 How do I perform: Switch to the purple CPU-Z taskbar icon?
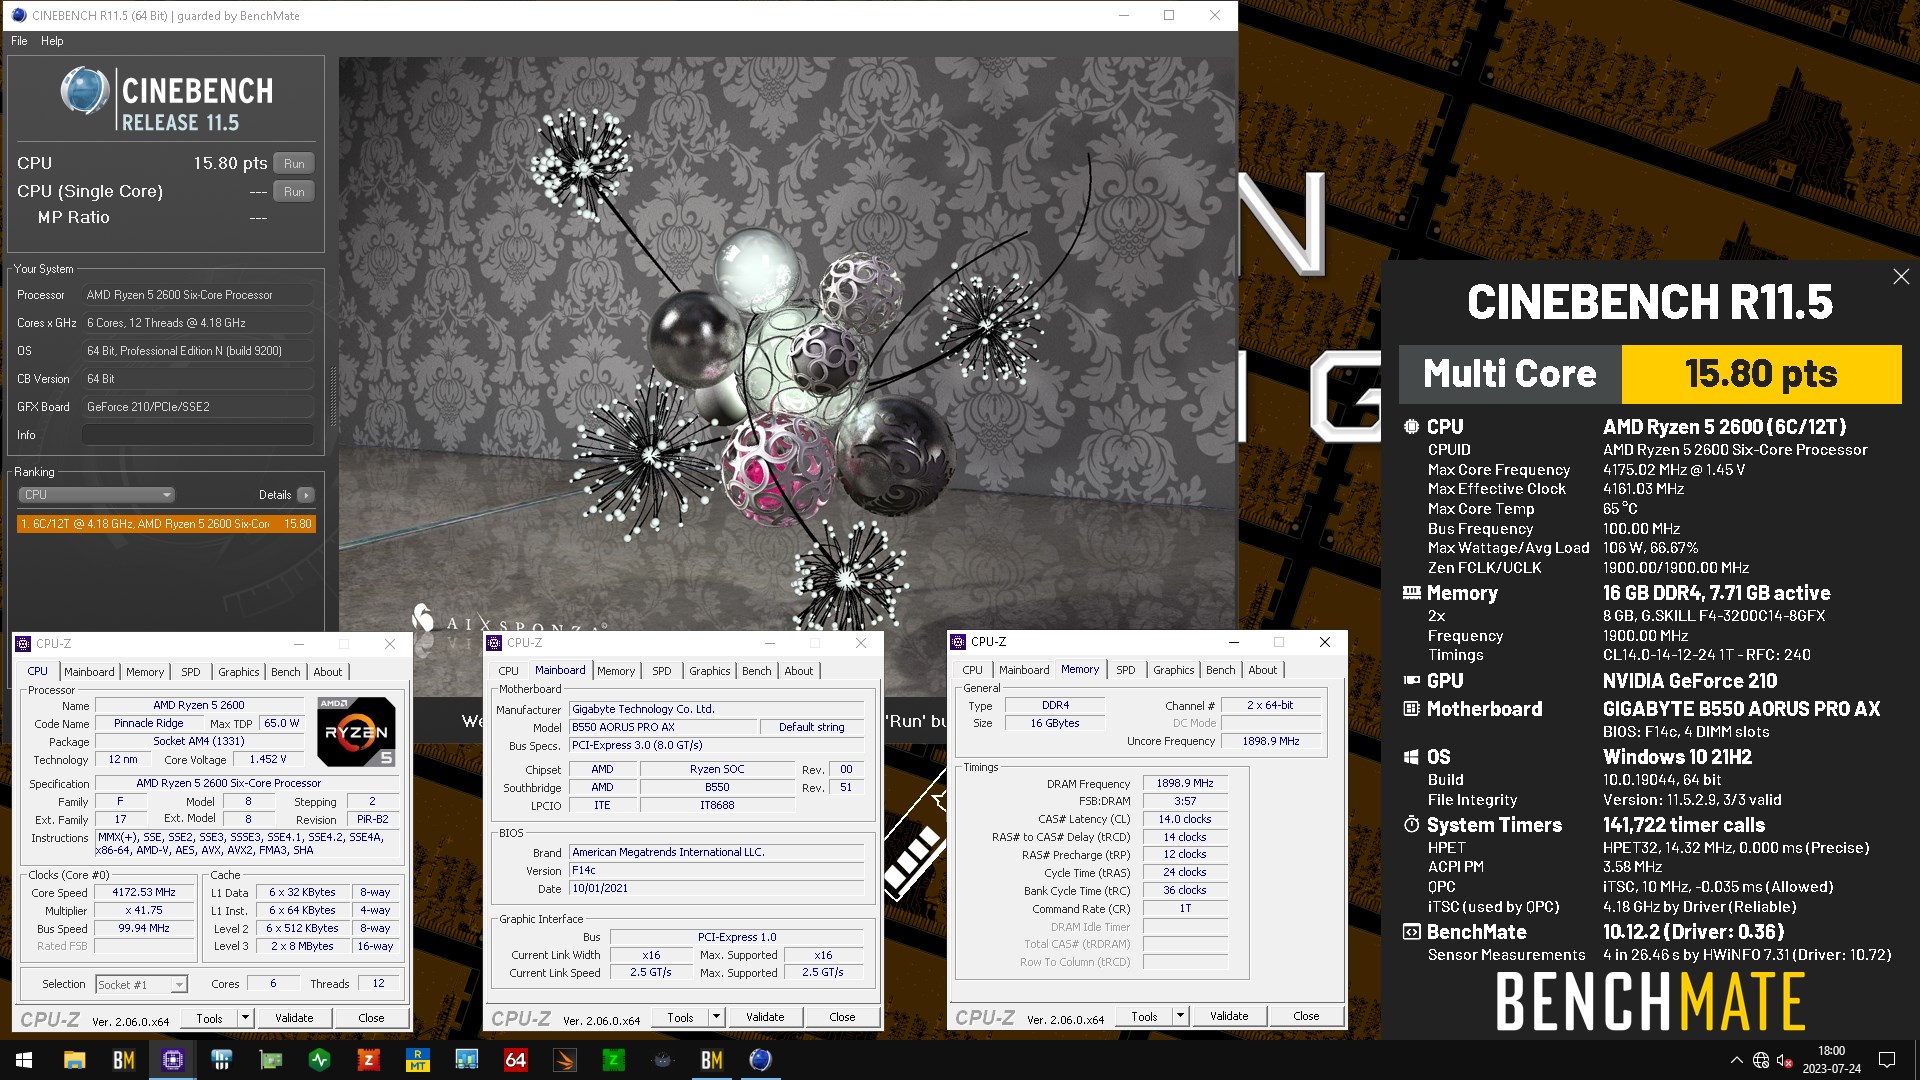click(173, 1060)
